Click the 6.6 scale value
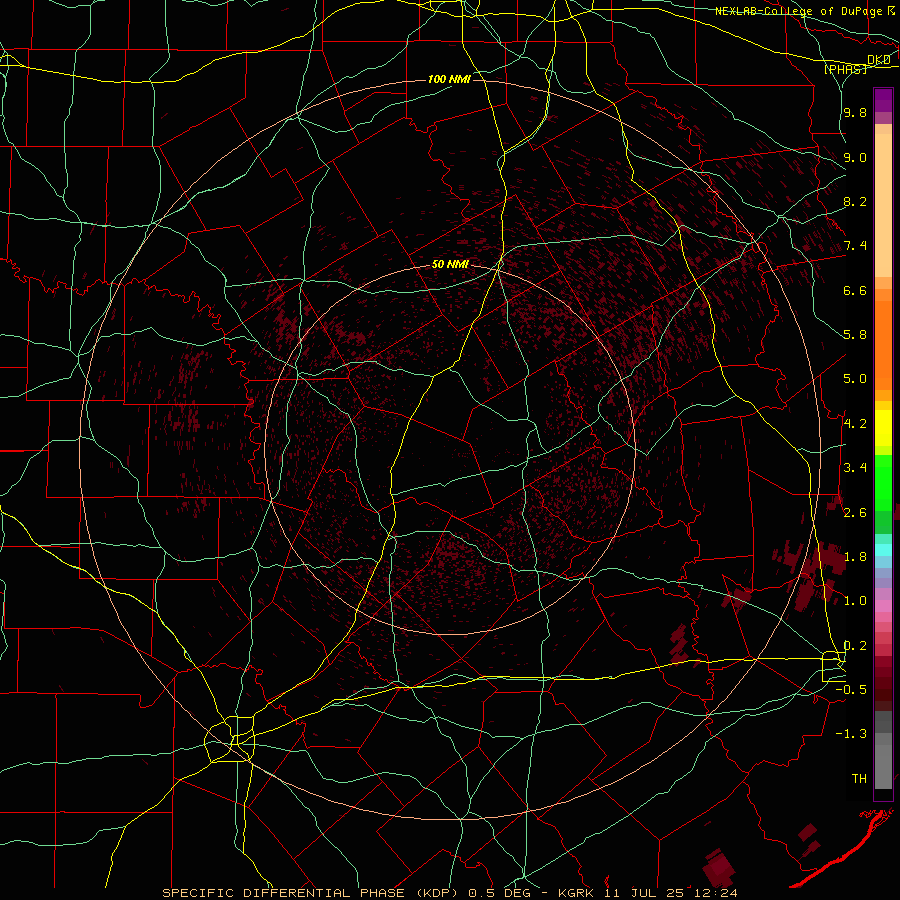This screenshot has height=900, width=900. (855, 290)
